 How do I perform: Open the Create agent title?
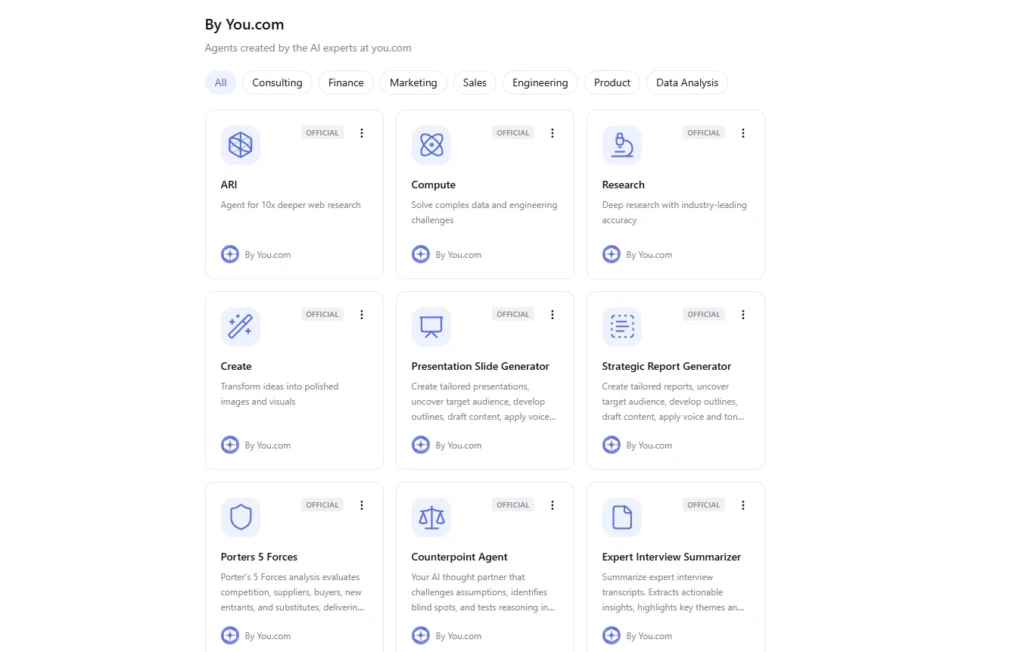(x=236, y=367)
